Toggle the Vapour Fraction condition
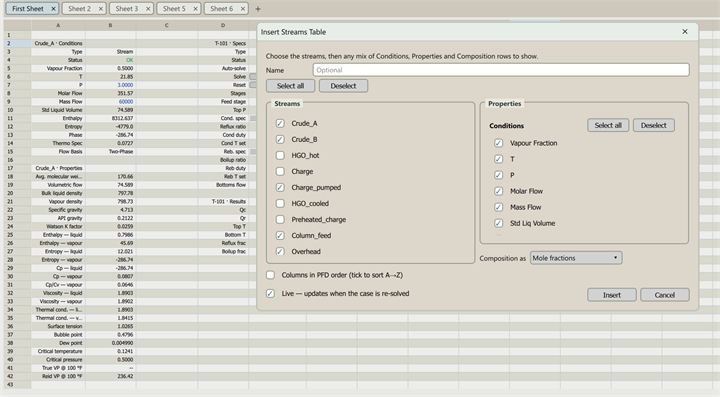Image resolution: width=720 pixels, height=397 pixels. 499,143
